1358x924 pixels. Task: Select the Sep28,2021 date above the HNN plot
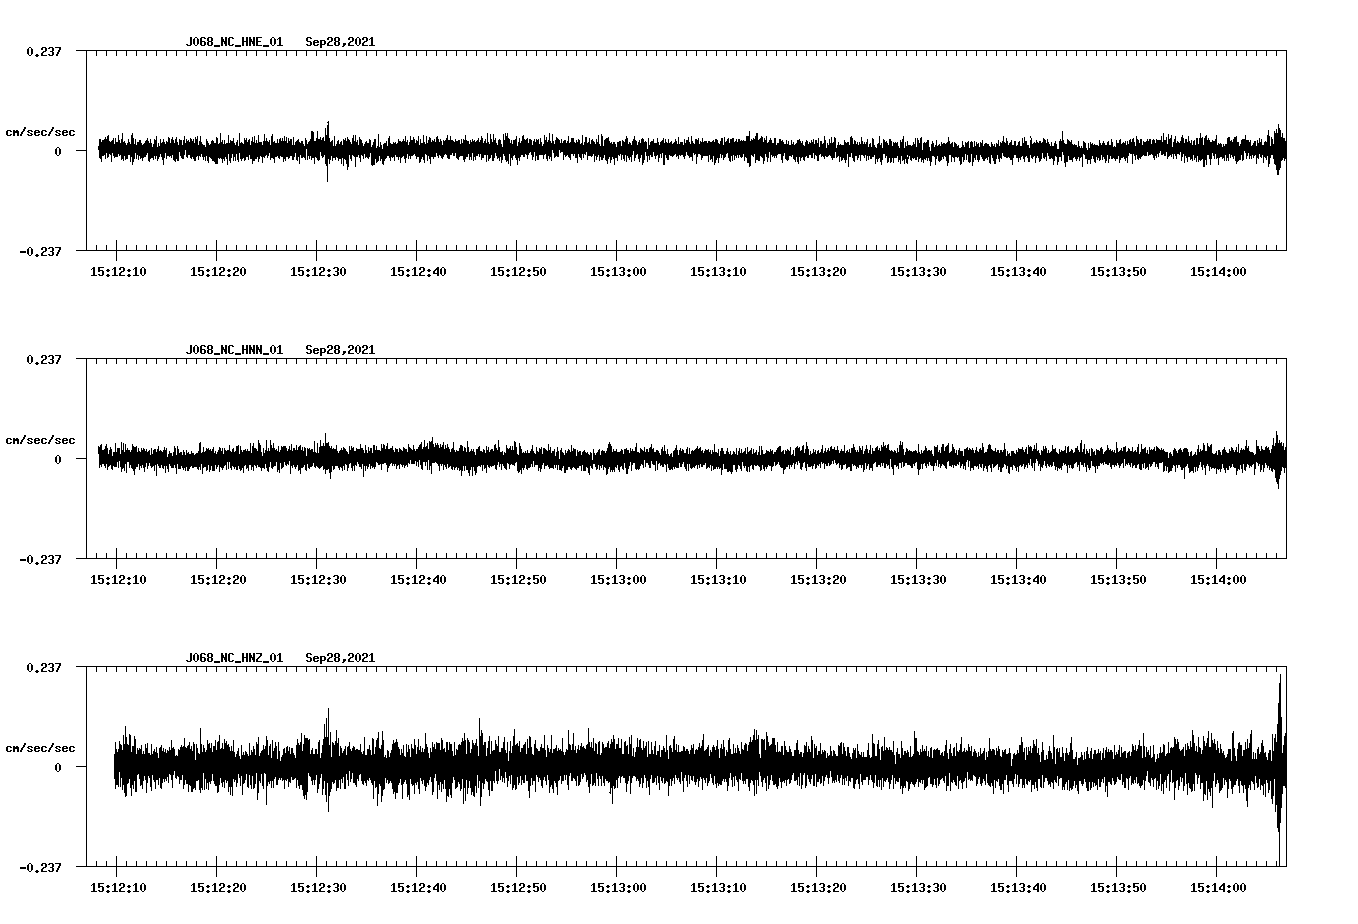340,350
